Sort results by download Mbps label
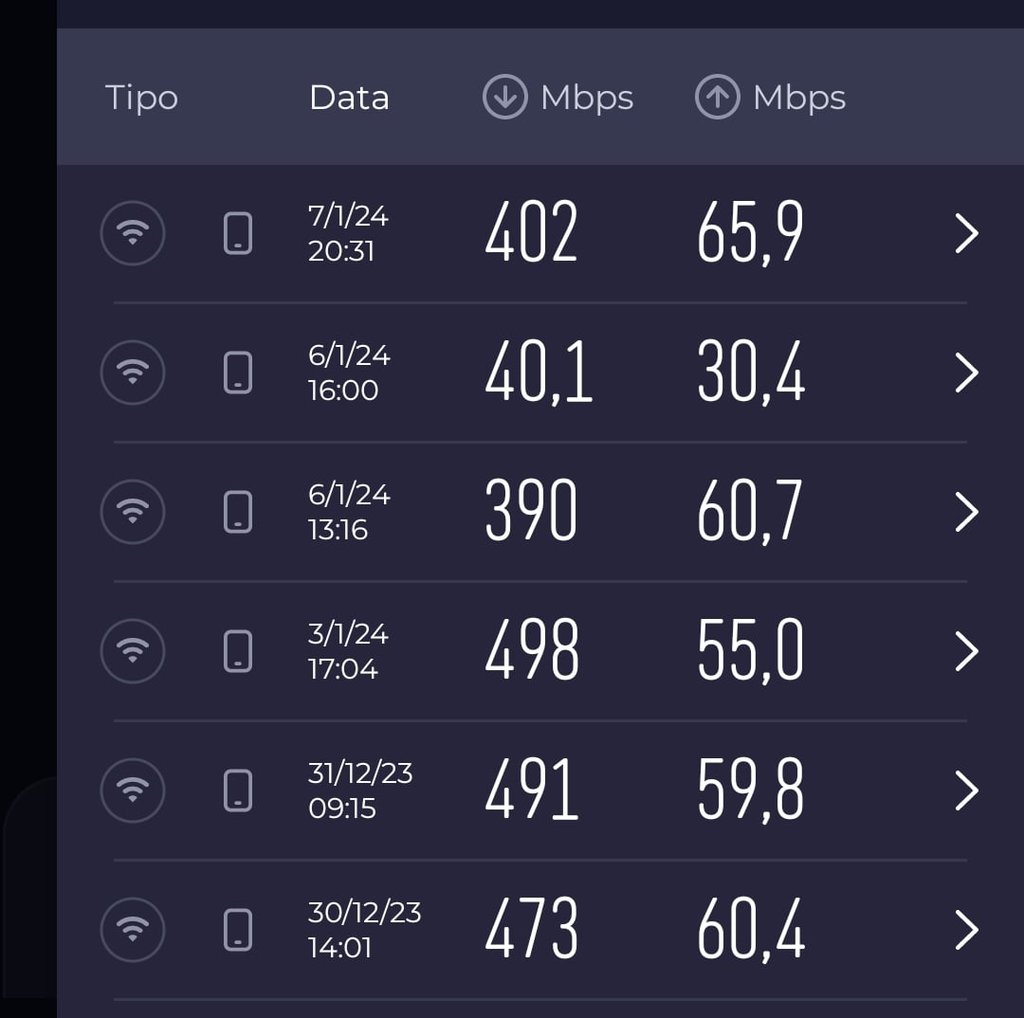Viewport: 1024px width, 1018px height. pyautogui.click(x=587, y=99)
